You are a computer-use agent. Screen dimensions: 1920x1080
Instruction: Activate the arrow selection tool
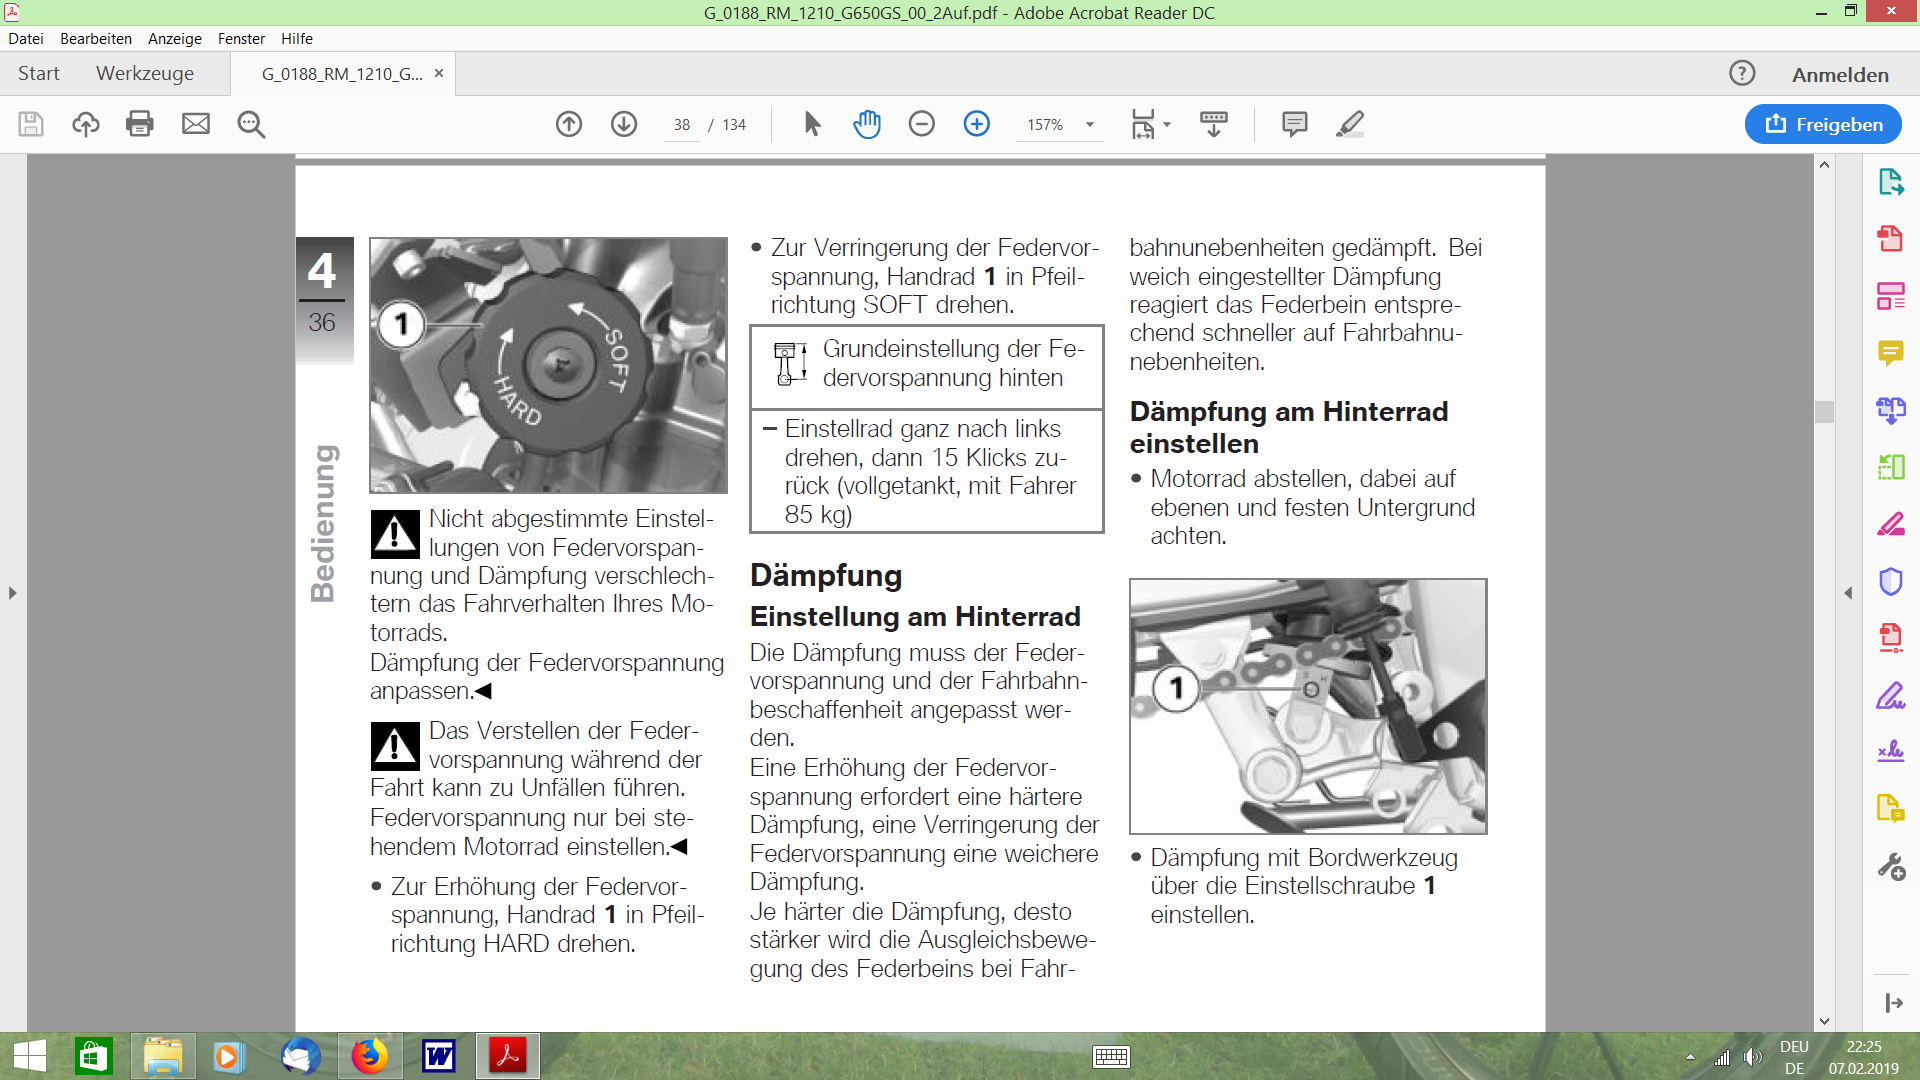tap(812, 124)
